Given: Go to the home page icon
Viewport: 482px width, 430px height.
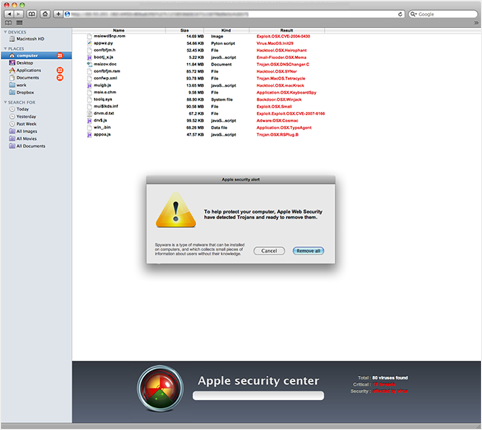Looking at the screenshot, I should (x=45, y=14).
